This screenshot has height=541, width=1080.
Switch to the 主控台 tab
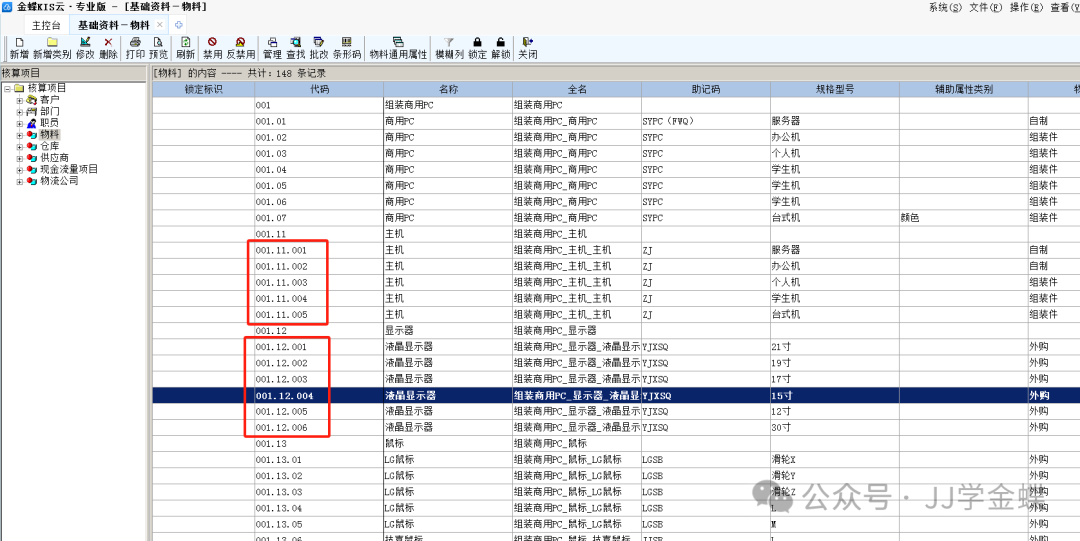(x=46, y=24)
